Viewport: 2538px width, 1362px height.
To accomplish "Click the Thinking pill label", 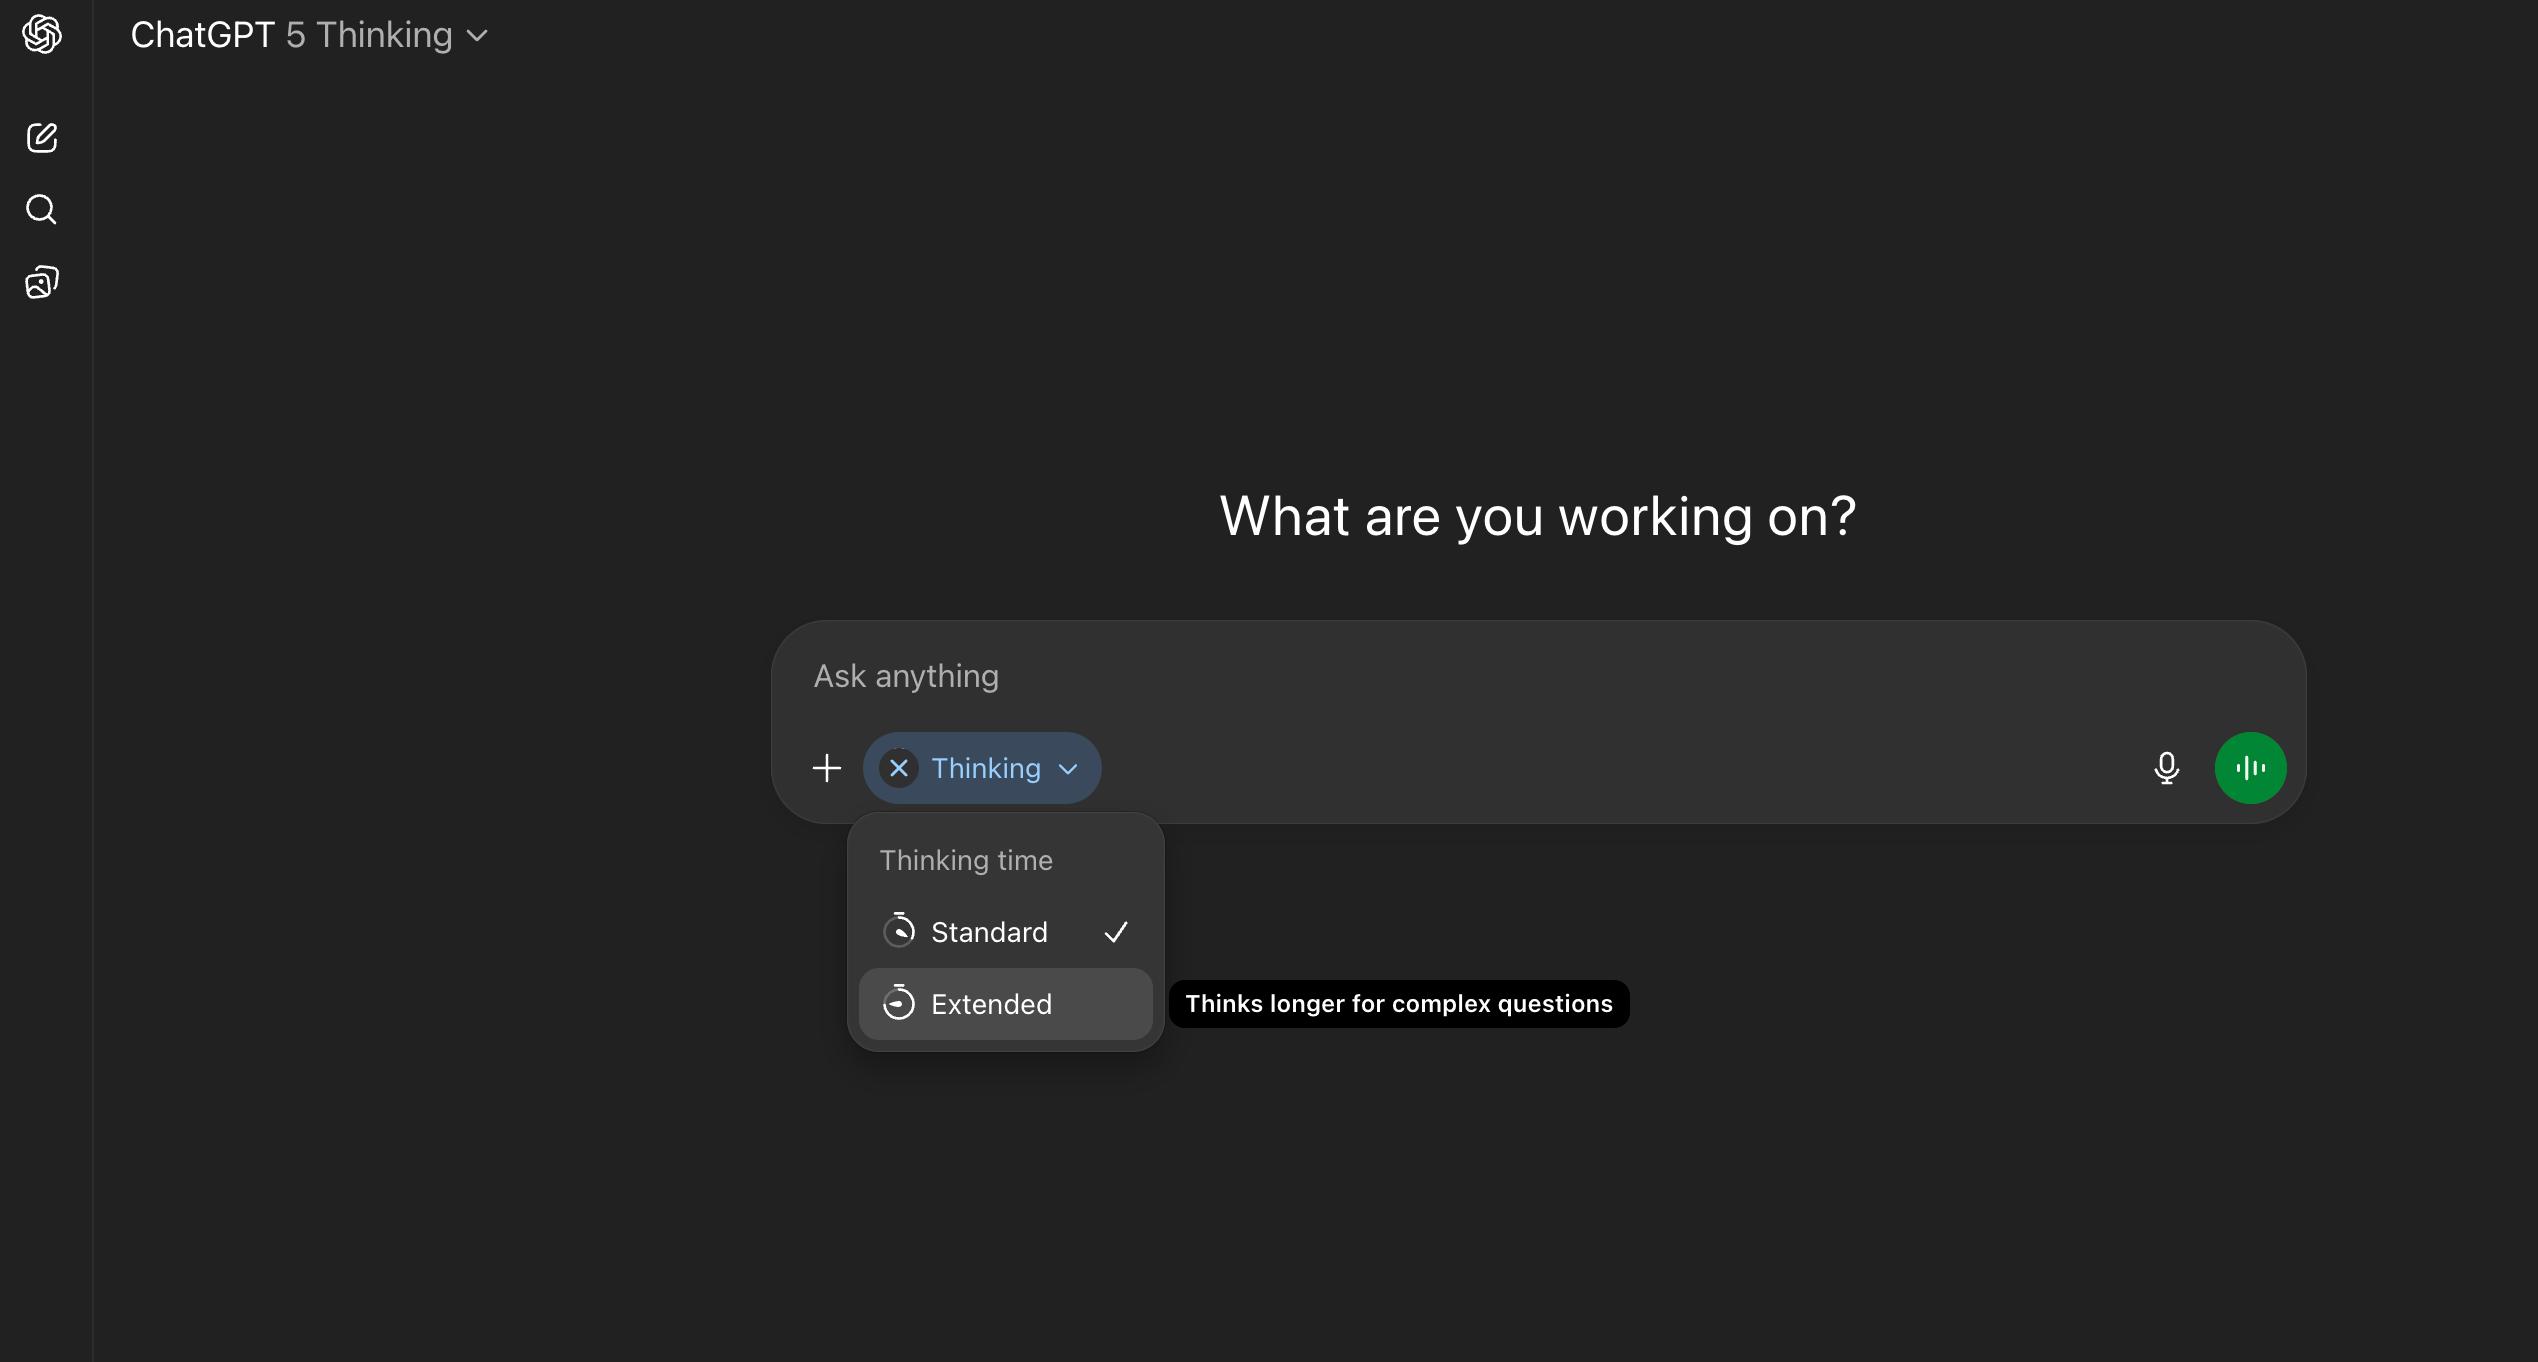I will tap(985, 768).
